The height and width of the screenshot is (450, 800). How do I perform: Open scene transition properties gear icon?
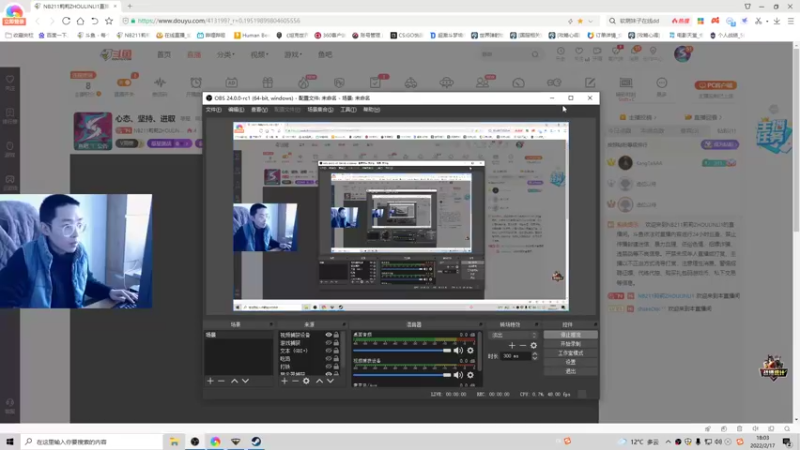[x=534, y=345]
